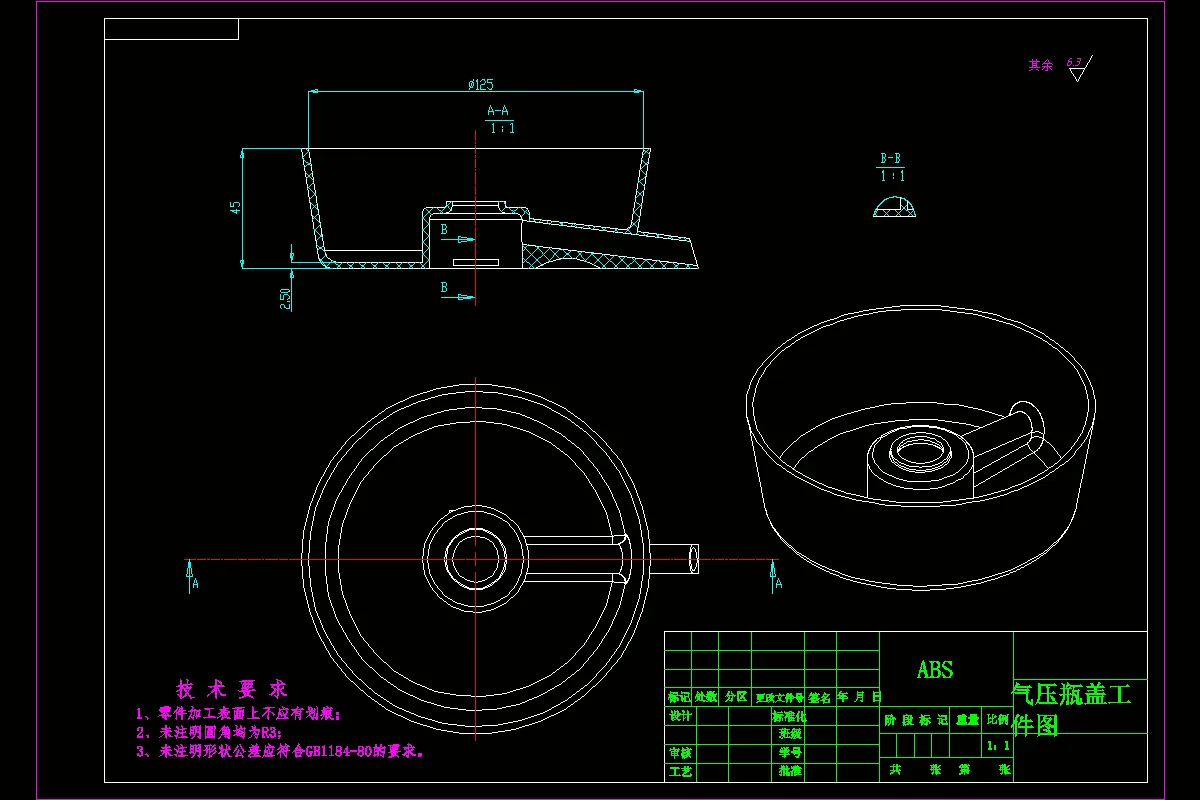Select requirement line 1 about 划痕
Screen dimensions: 1200x800
click(239, 714)
